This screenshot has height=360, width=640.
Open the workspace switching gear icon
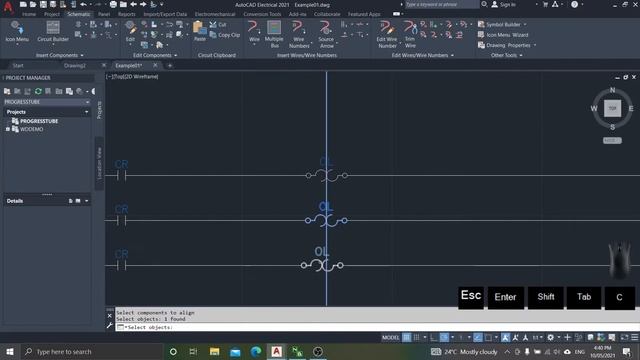coord(551,338)
